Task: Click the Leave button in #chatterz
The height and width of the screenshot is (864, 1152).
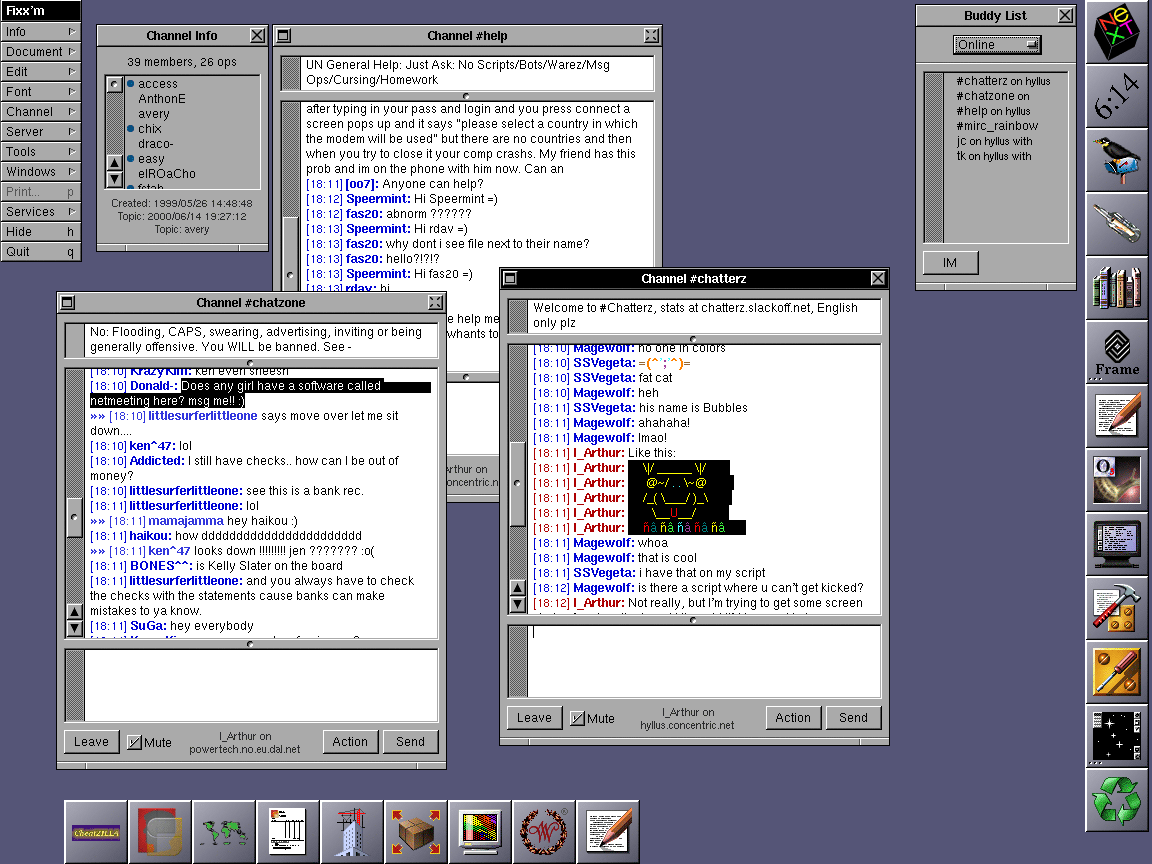Action: (x=534, y=718)
